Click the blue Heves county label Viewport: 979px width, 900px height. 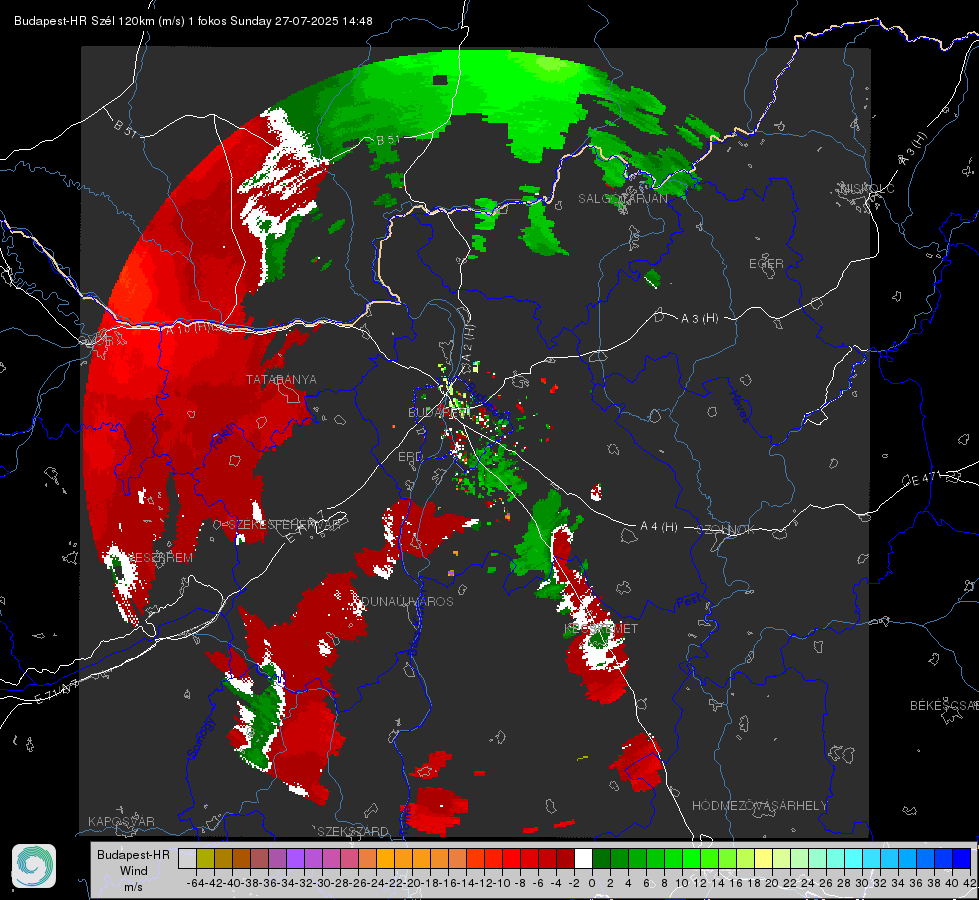(739, 407)
